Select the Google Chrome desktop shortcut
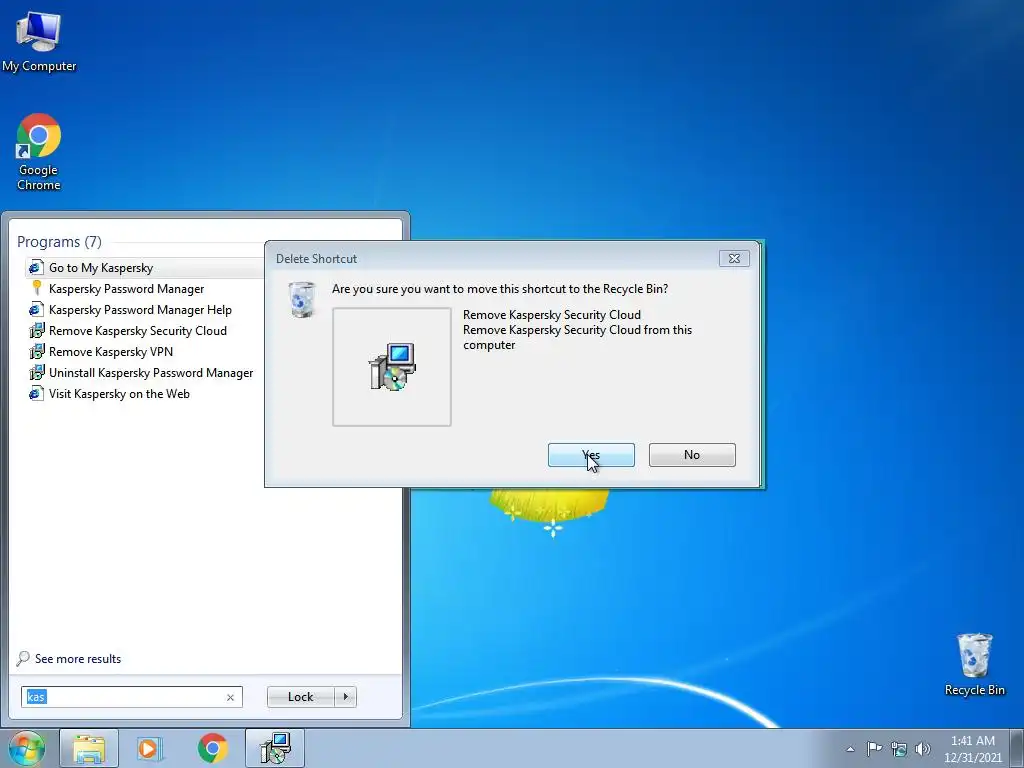The width and height of the screenshot is (1024, 768). pos(39,152)
